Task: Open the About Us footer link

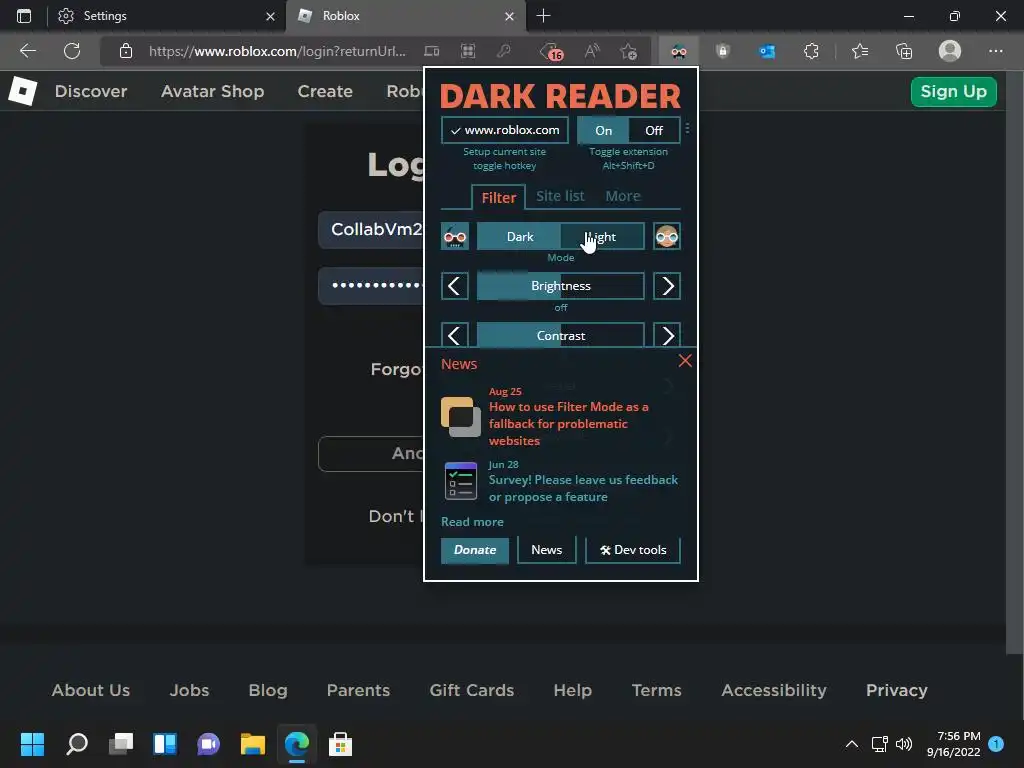Action: pos(91,690)
